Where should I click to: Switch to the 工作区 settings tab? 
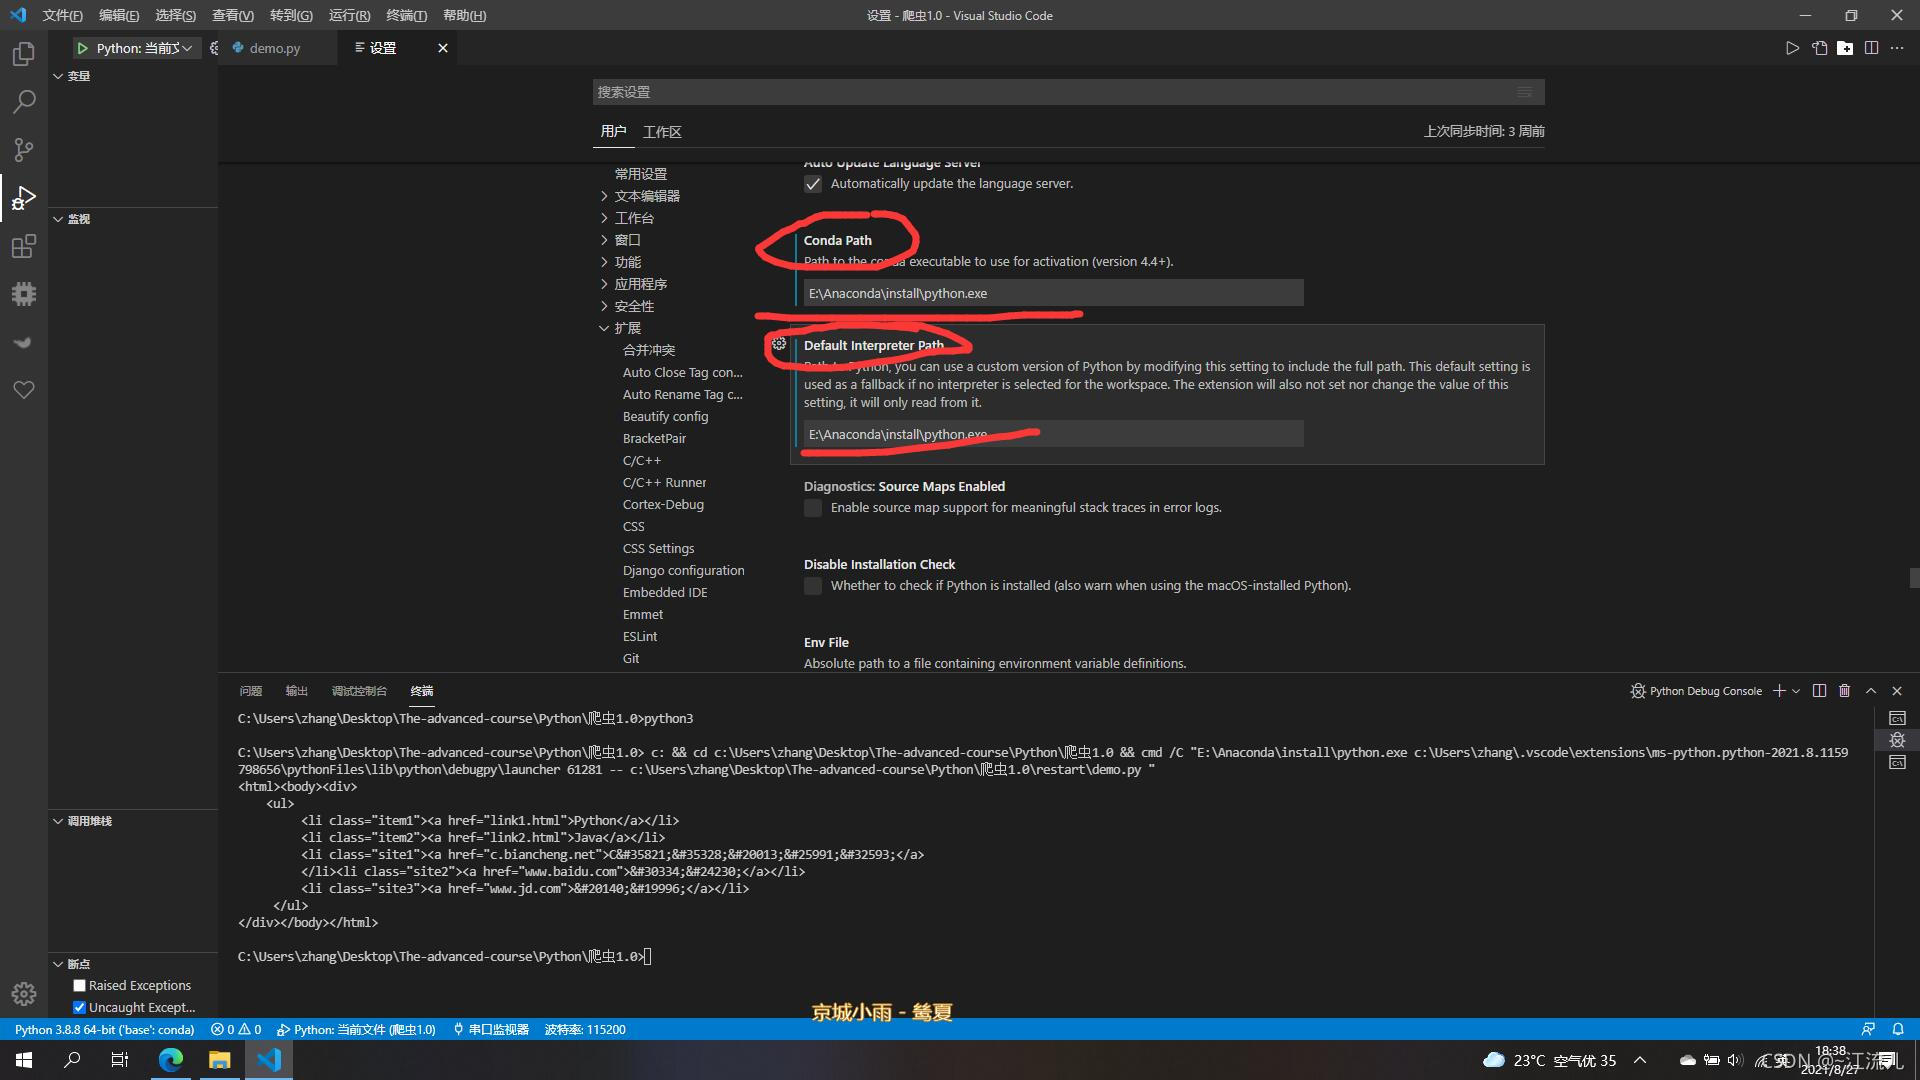[662, 132]
